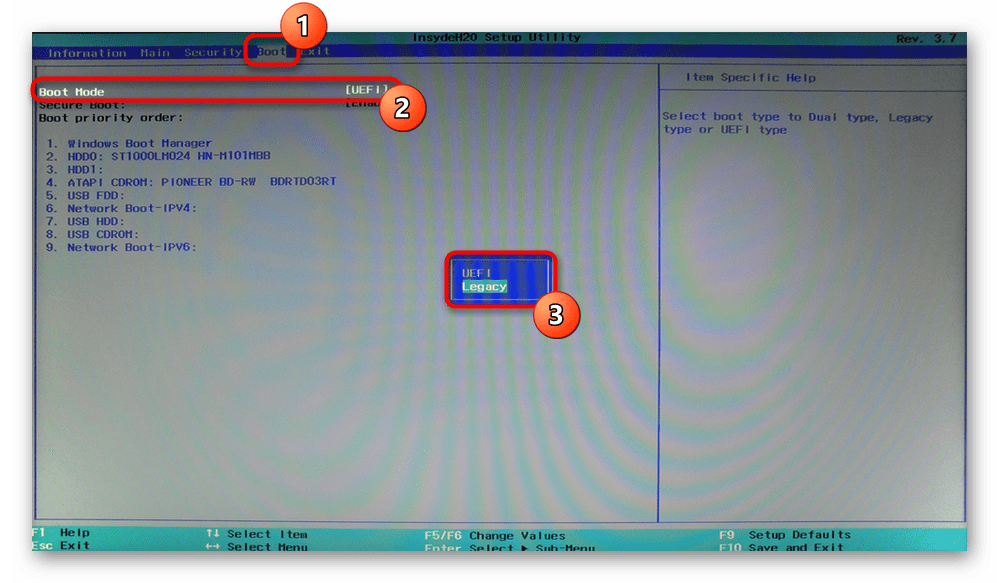Select the USB CDROM: boot entry
This screenshot has height=583, width=999.
coord(92,234)
